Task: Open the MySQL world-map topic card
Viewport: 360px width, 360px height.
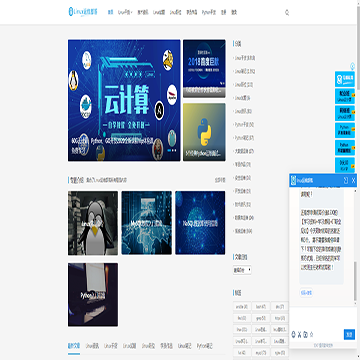Action: (x=147, y=223)
